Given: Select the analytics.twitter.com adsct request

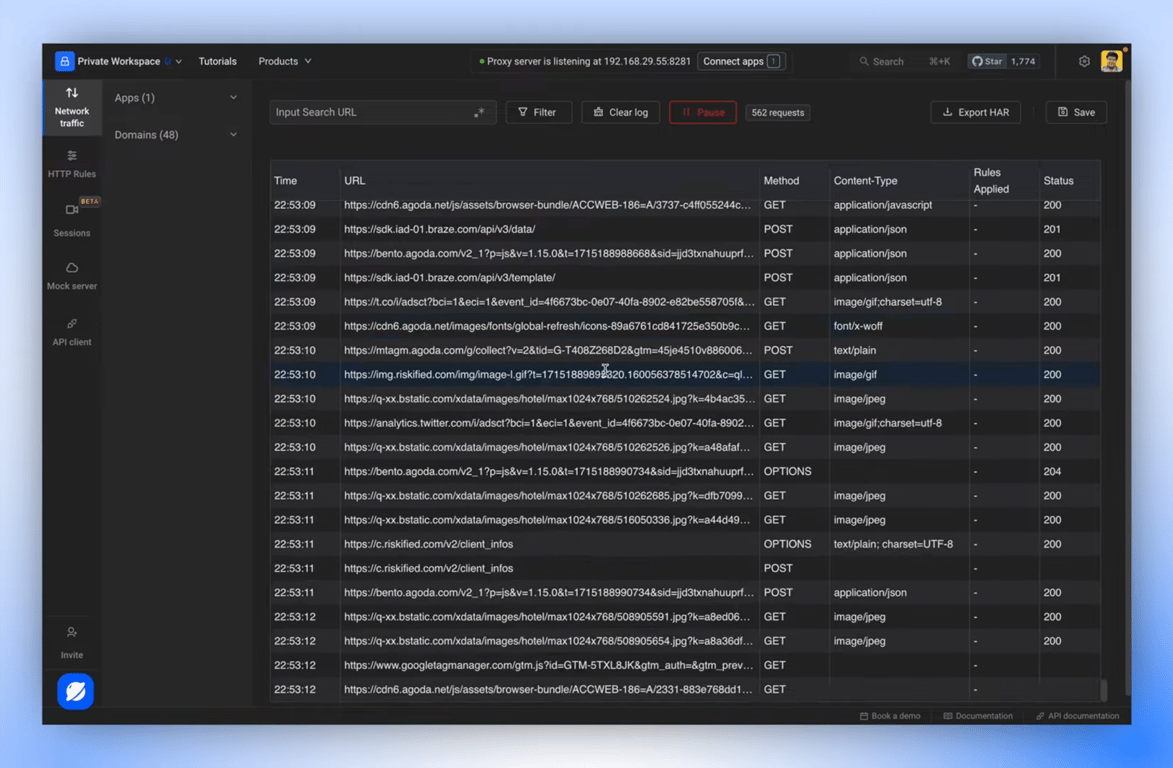Looking at the screenshot, I should tap(685, 423).
